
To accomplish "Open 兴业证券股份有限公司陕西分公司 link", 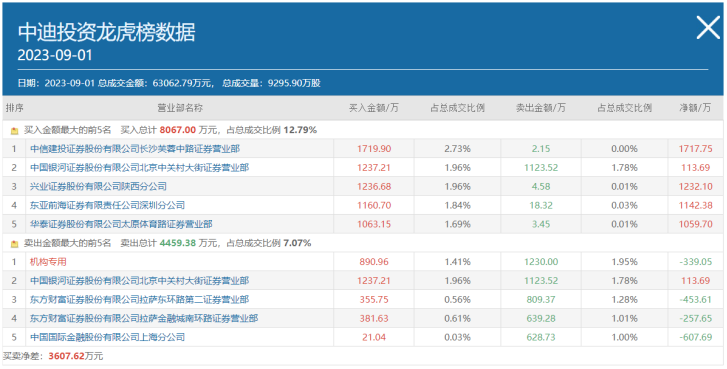I will (x=98, y=186).
